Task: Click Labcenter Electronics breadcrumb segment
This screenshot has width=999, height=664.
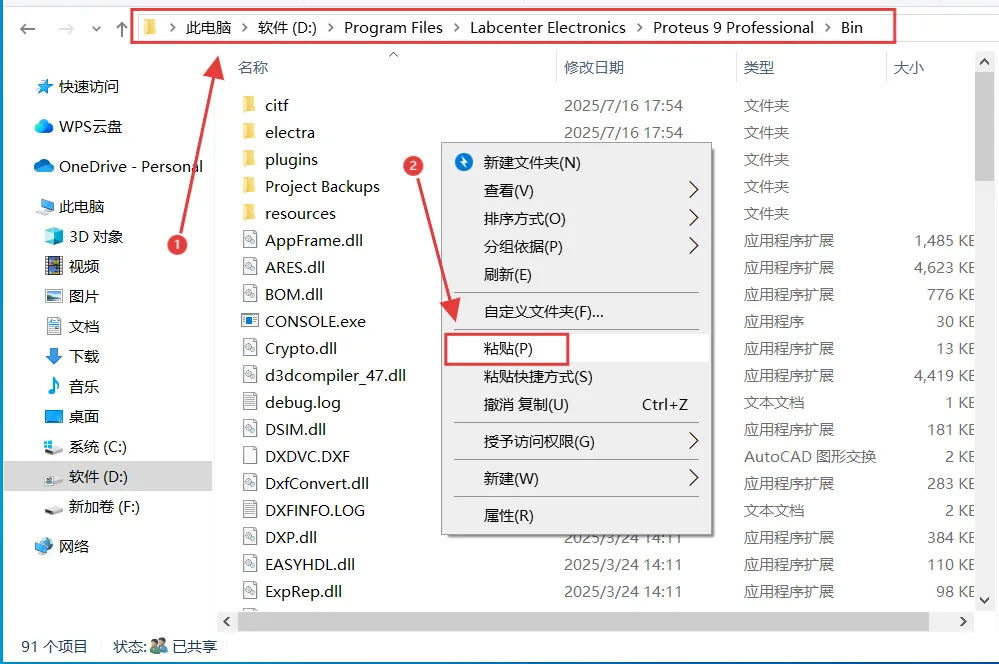Action: (548, 27)
